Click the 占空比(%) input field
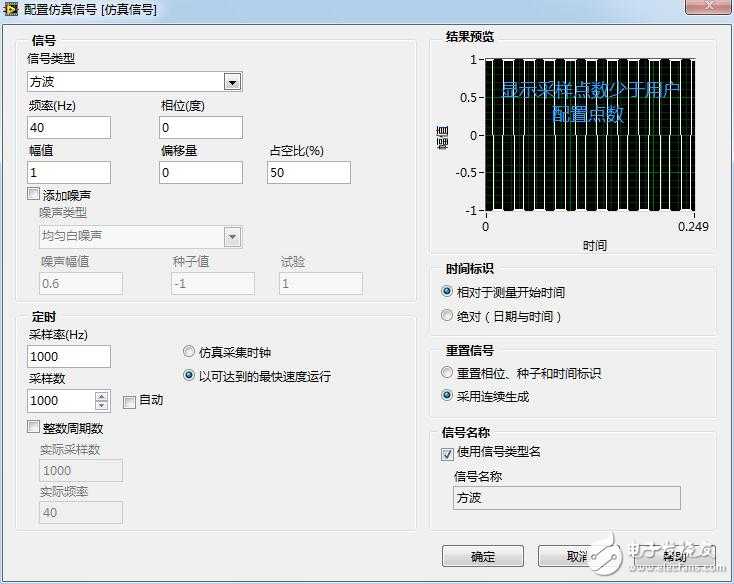Screen dimensions: 734x584 click(309, 172)
